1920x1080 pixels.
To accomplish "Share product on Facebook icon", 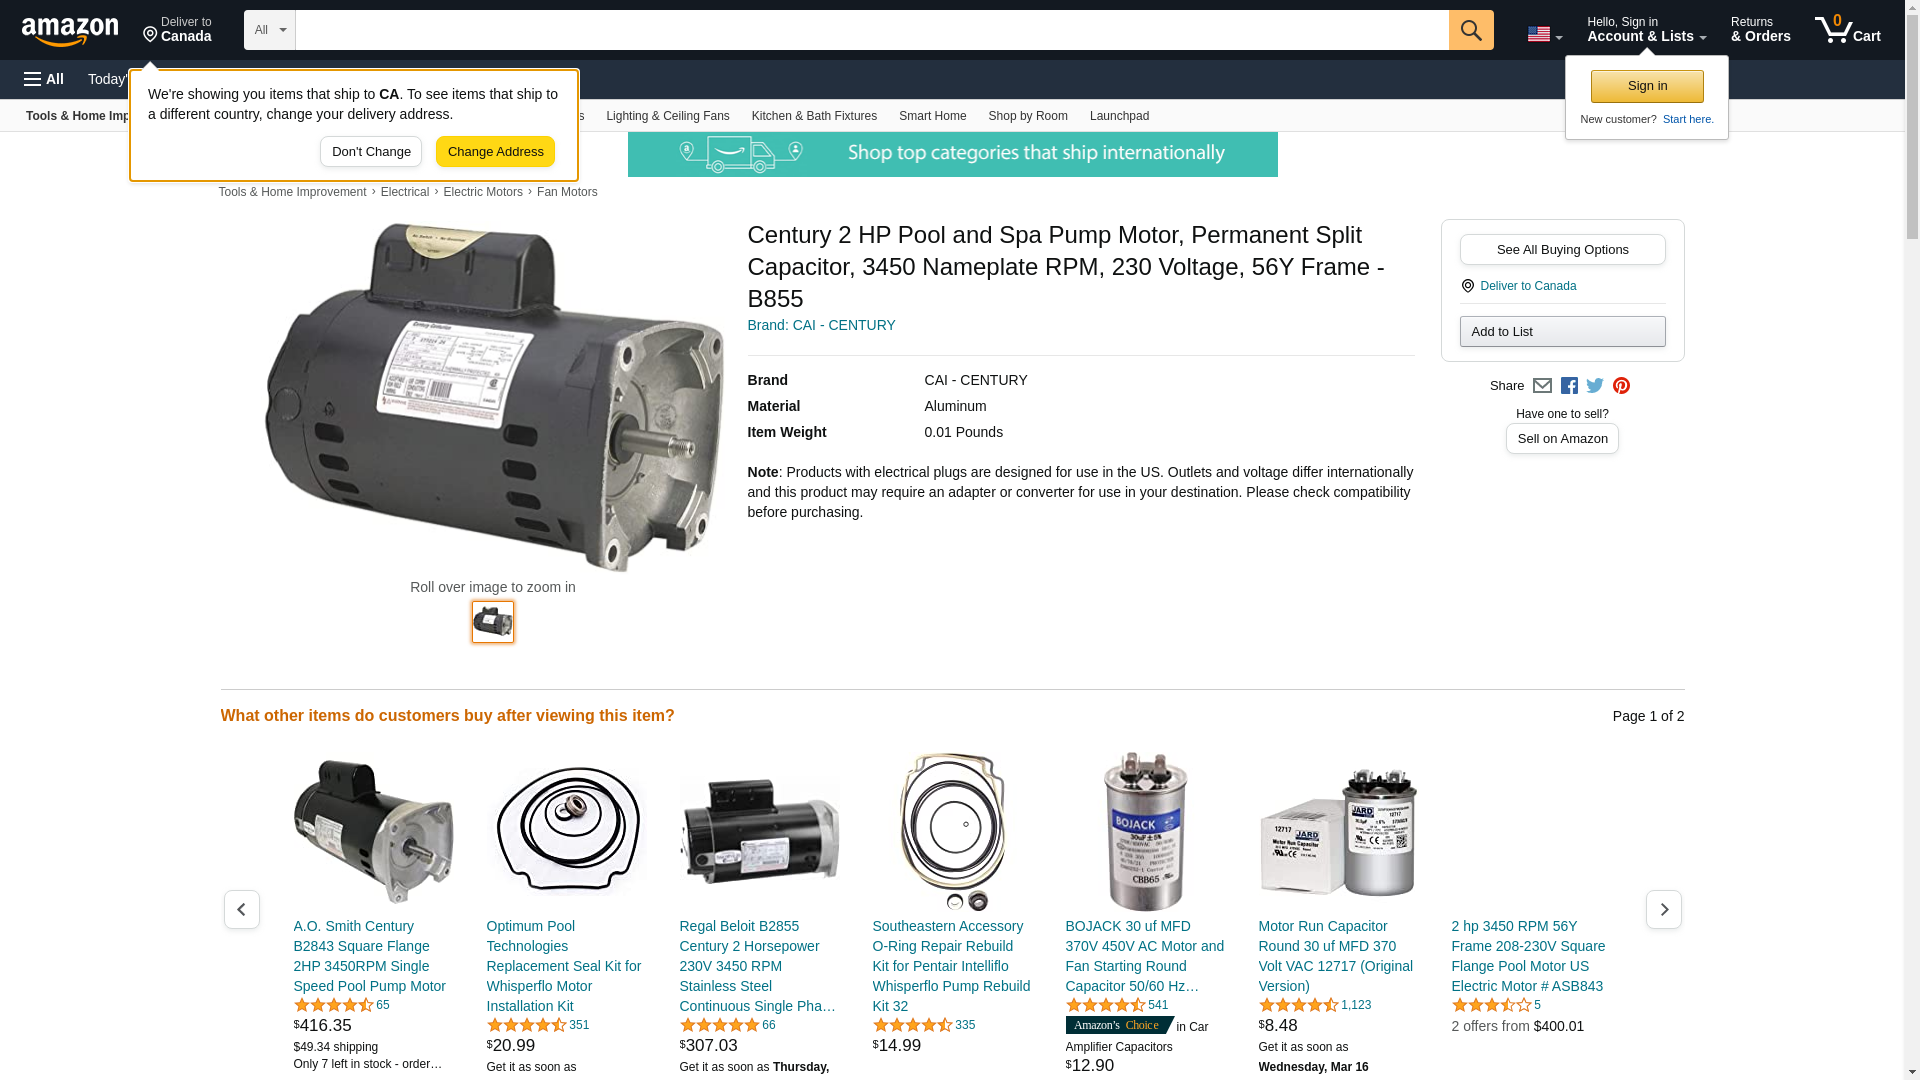I will 1569,386.
